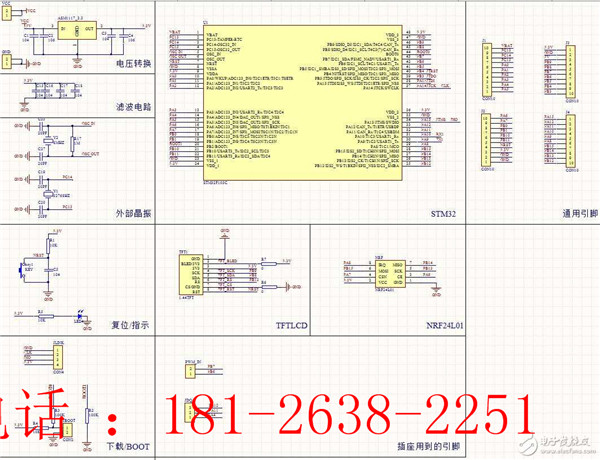Select the 10K resistor feeding the LED
600x460 pixels.
coord(46,316)
